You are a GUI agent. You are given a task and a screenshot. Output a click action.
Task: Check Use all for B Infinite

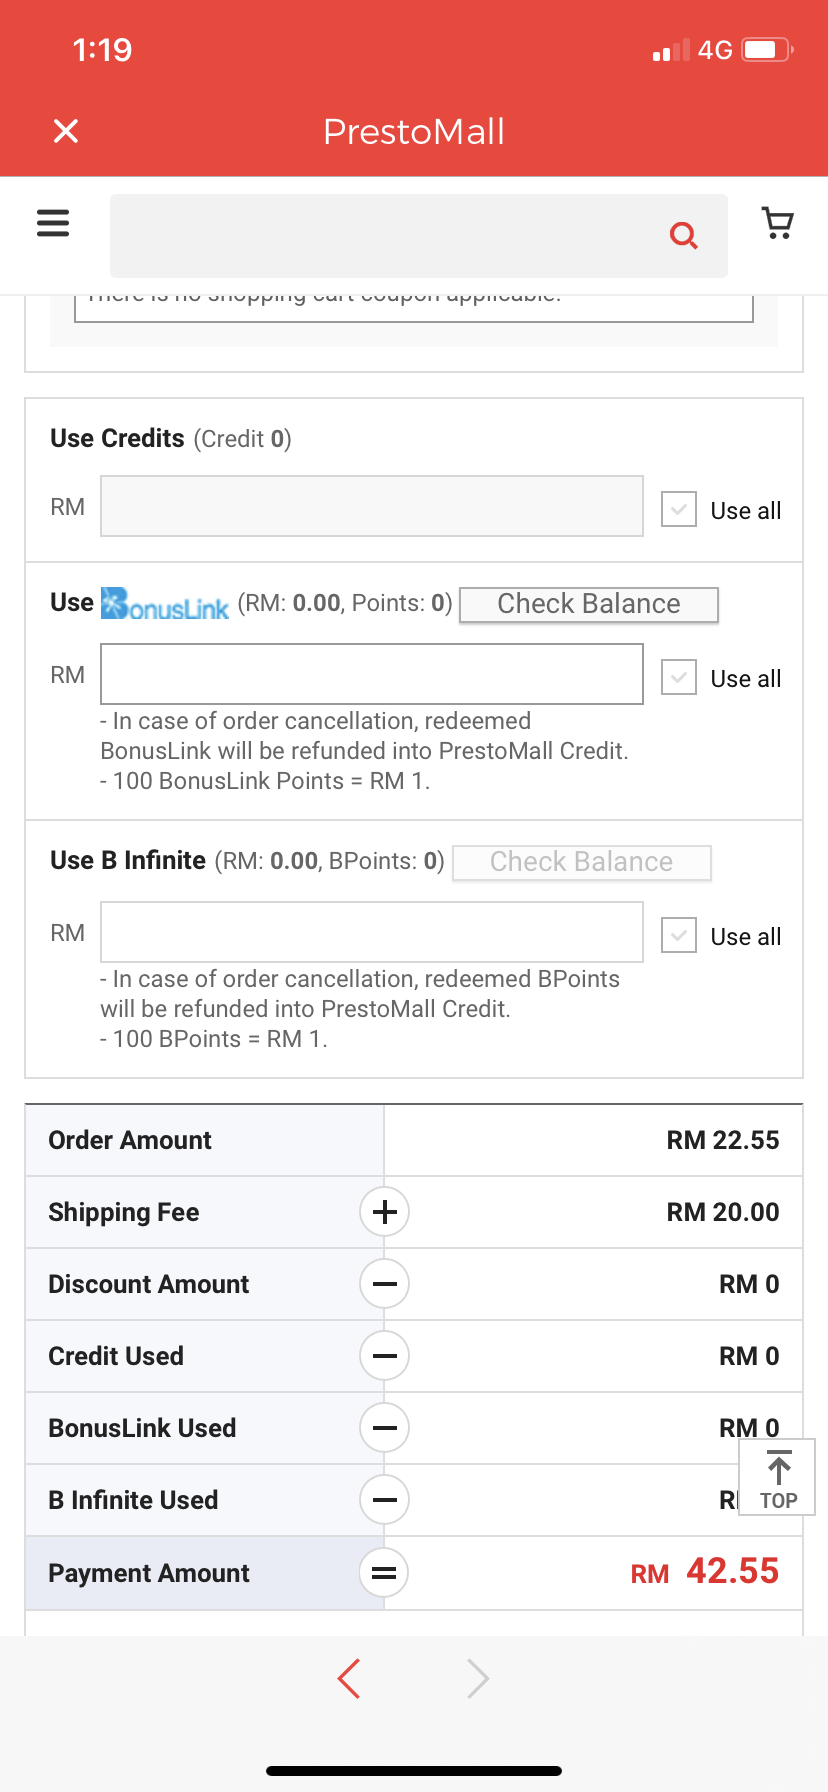tap(679, 935)
